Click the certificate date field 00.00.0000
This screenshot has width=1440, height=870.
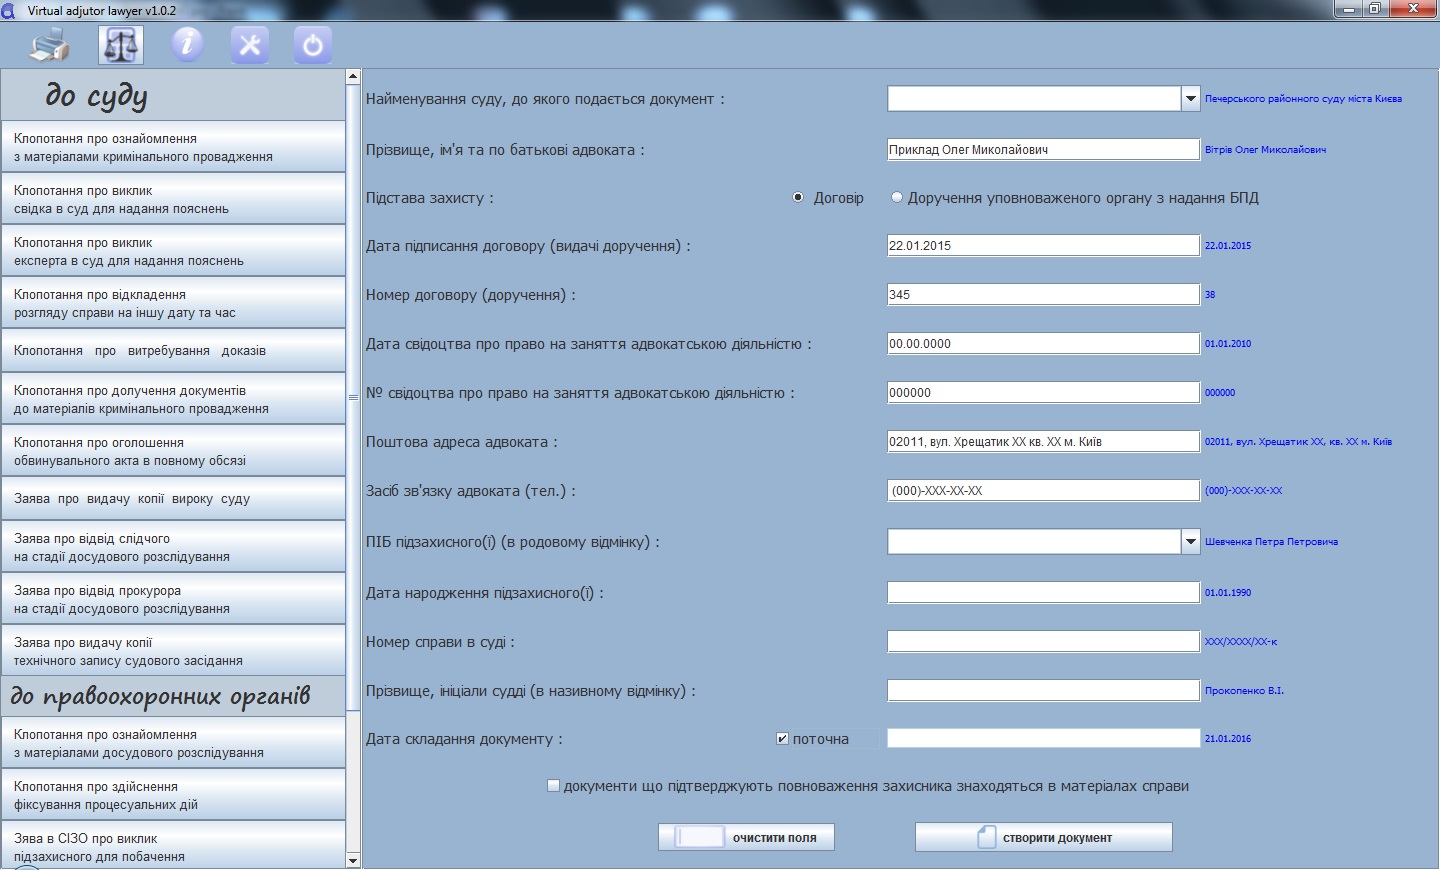click(1043, 344)
